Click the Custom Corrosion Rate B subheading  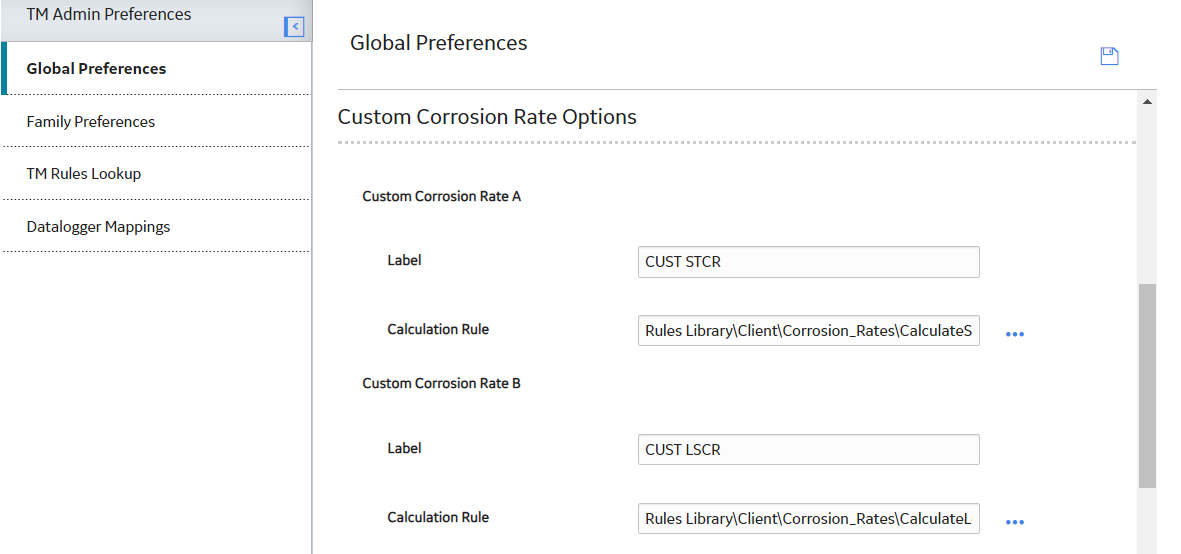click(441, 383)
